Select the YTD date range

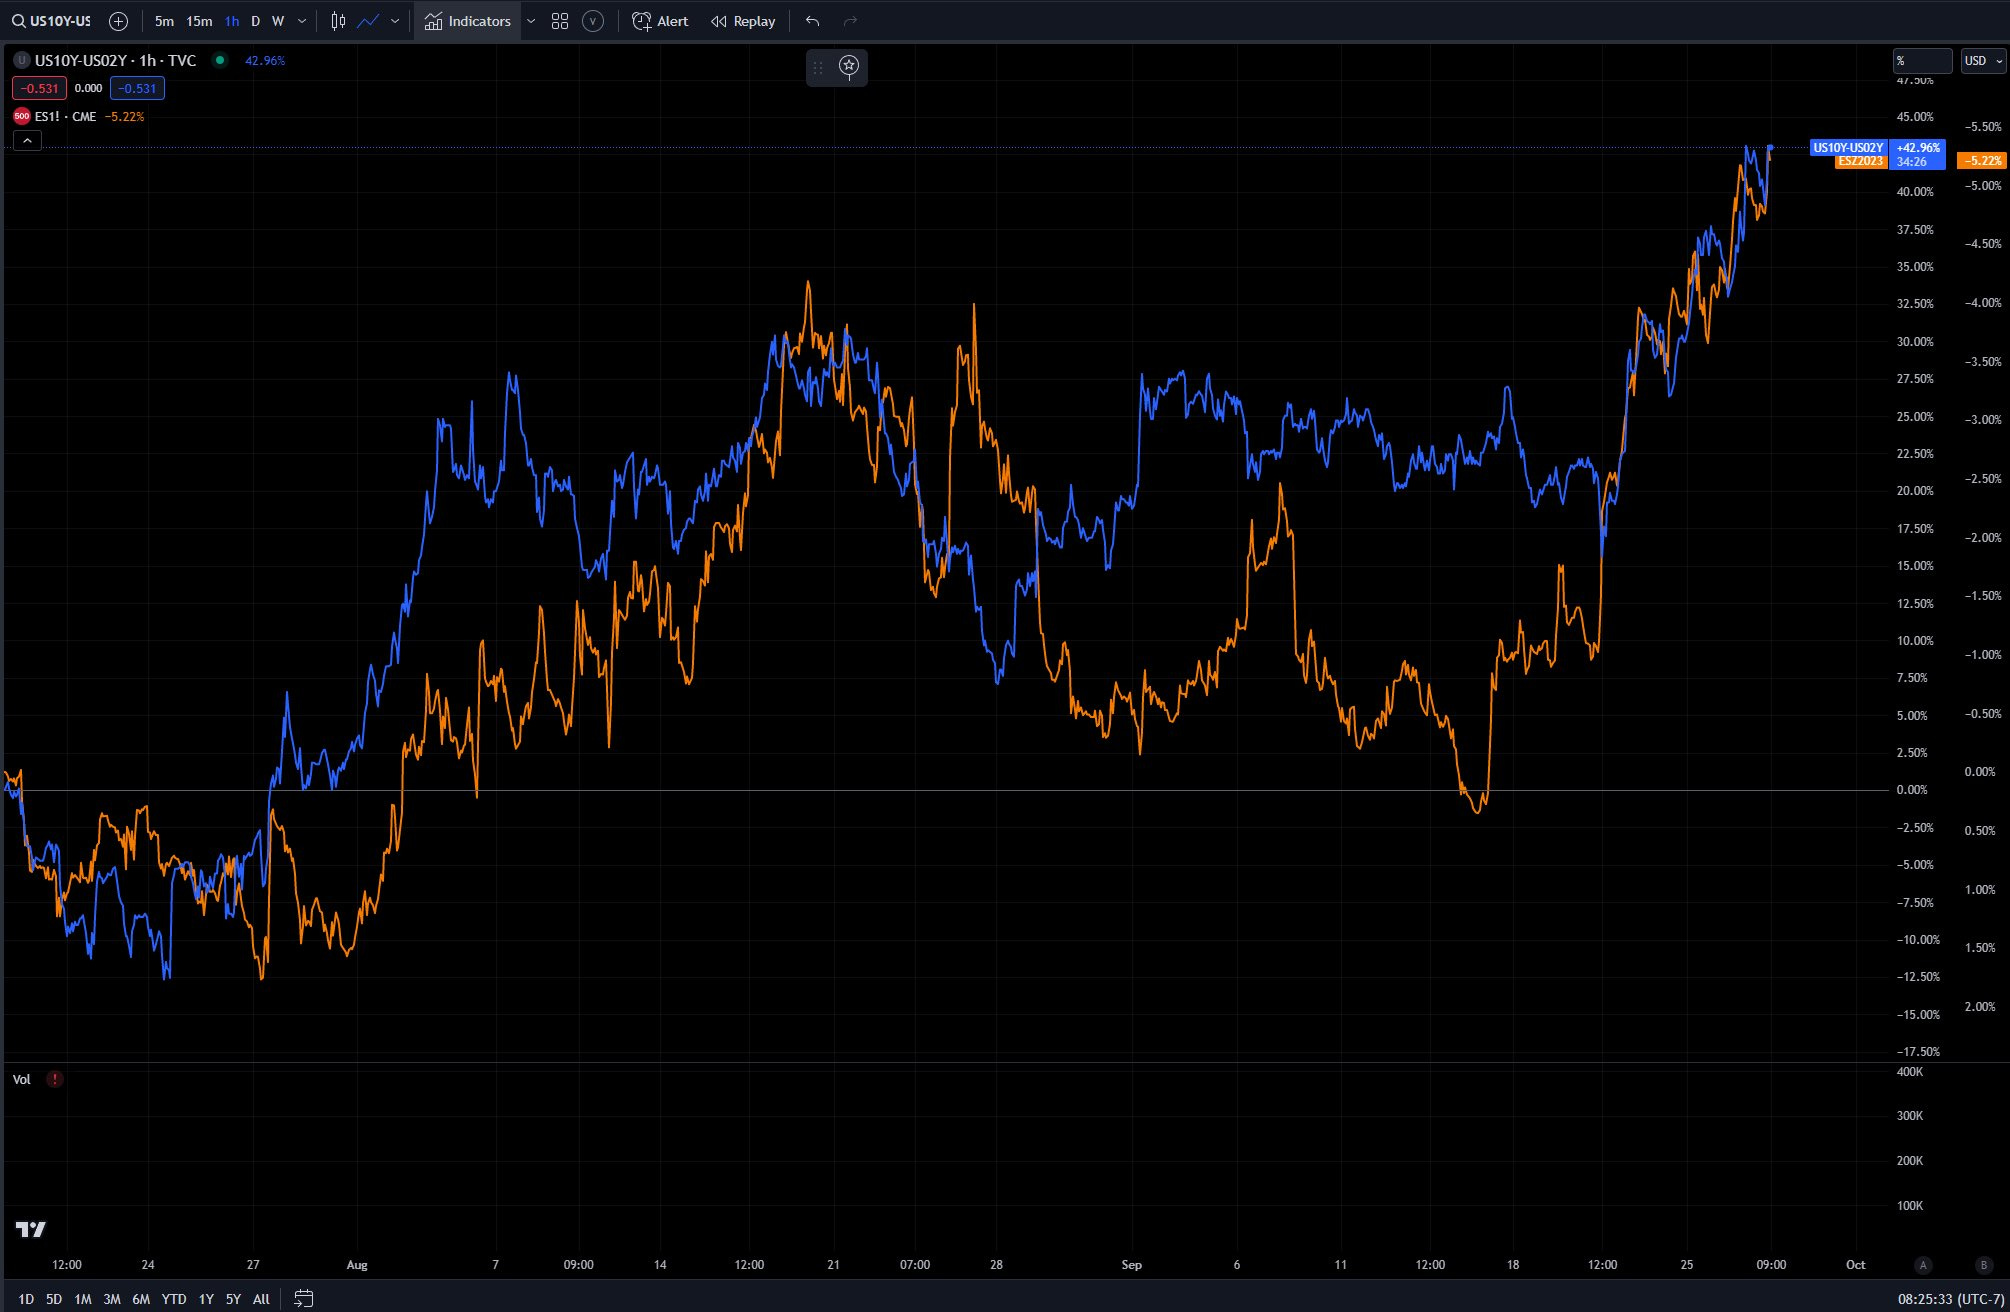click(x=174, y=1299)
